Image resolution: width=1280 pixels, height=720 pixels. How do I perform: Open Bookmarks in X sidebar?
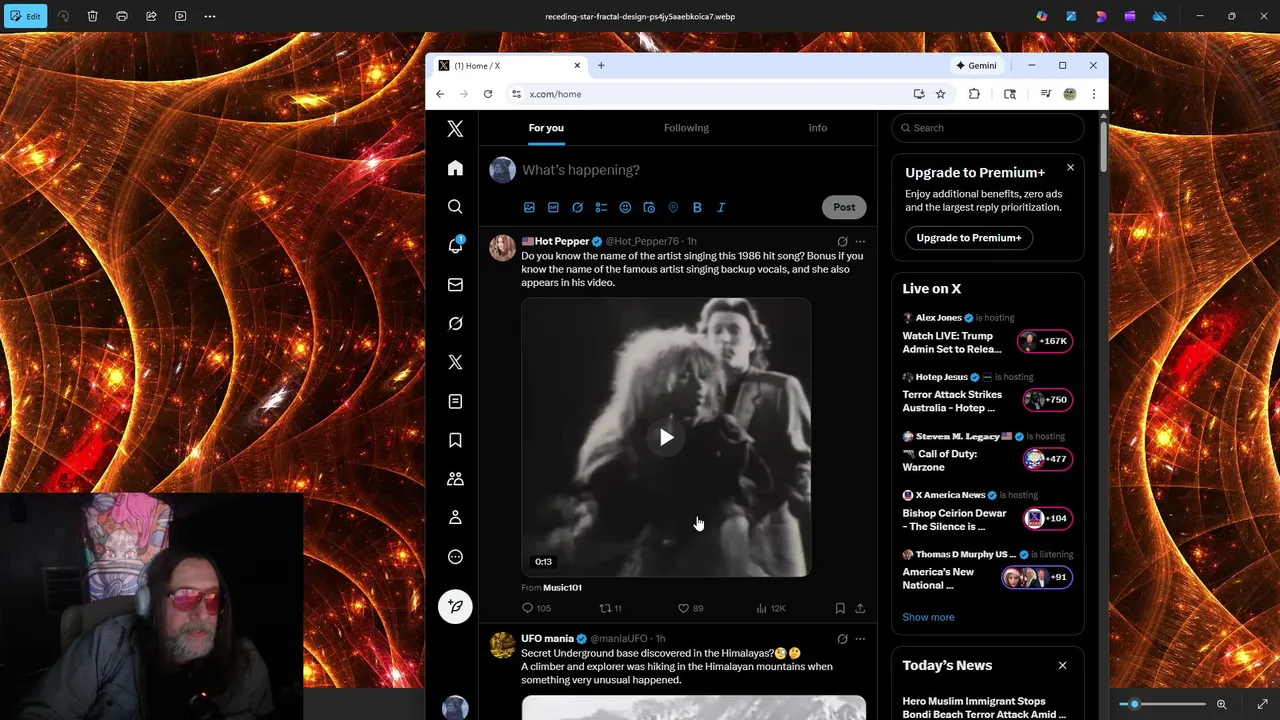455,440
